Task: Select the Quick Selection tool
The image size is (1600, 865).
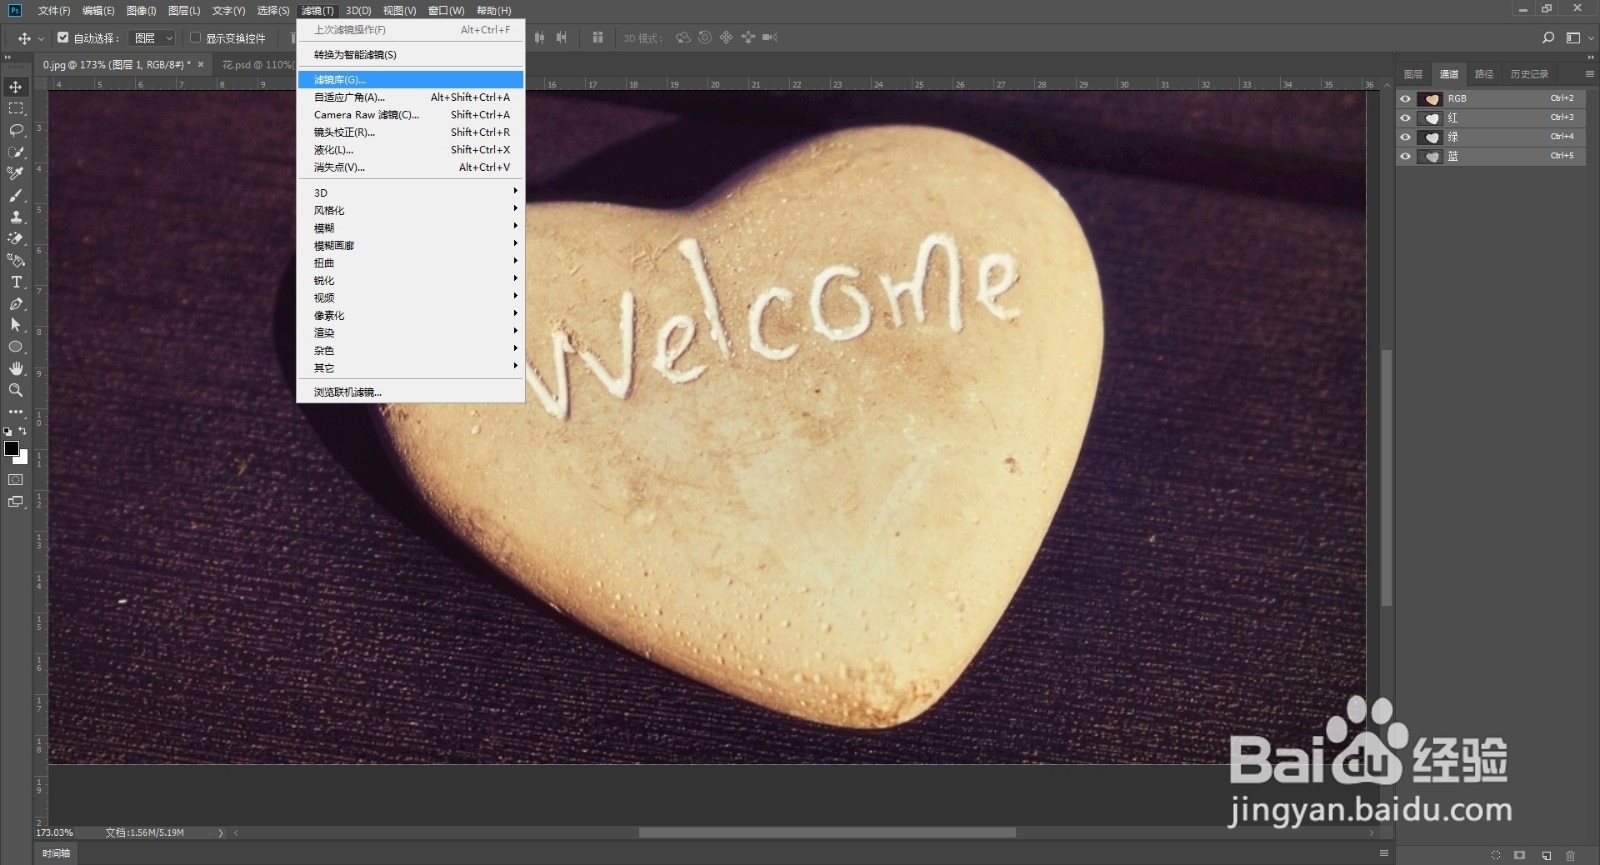Action: (16, 152)
